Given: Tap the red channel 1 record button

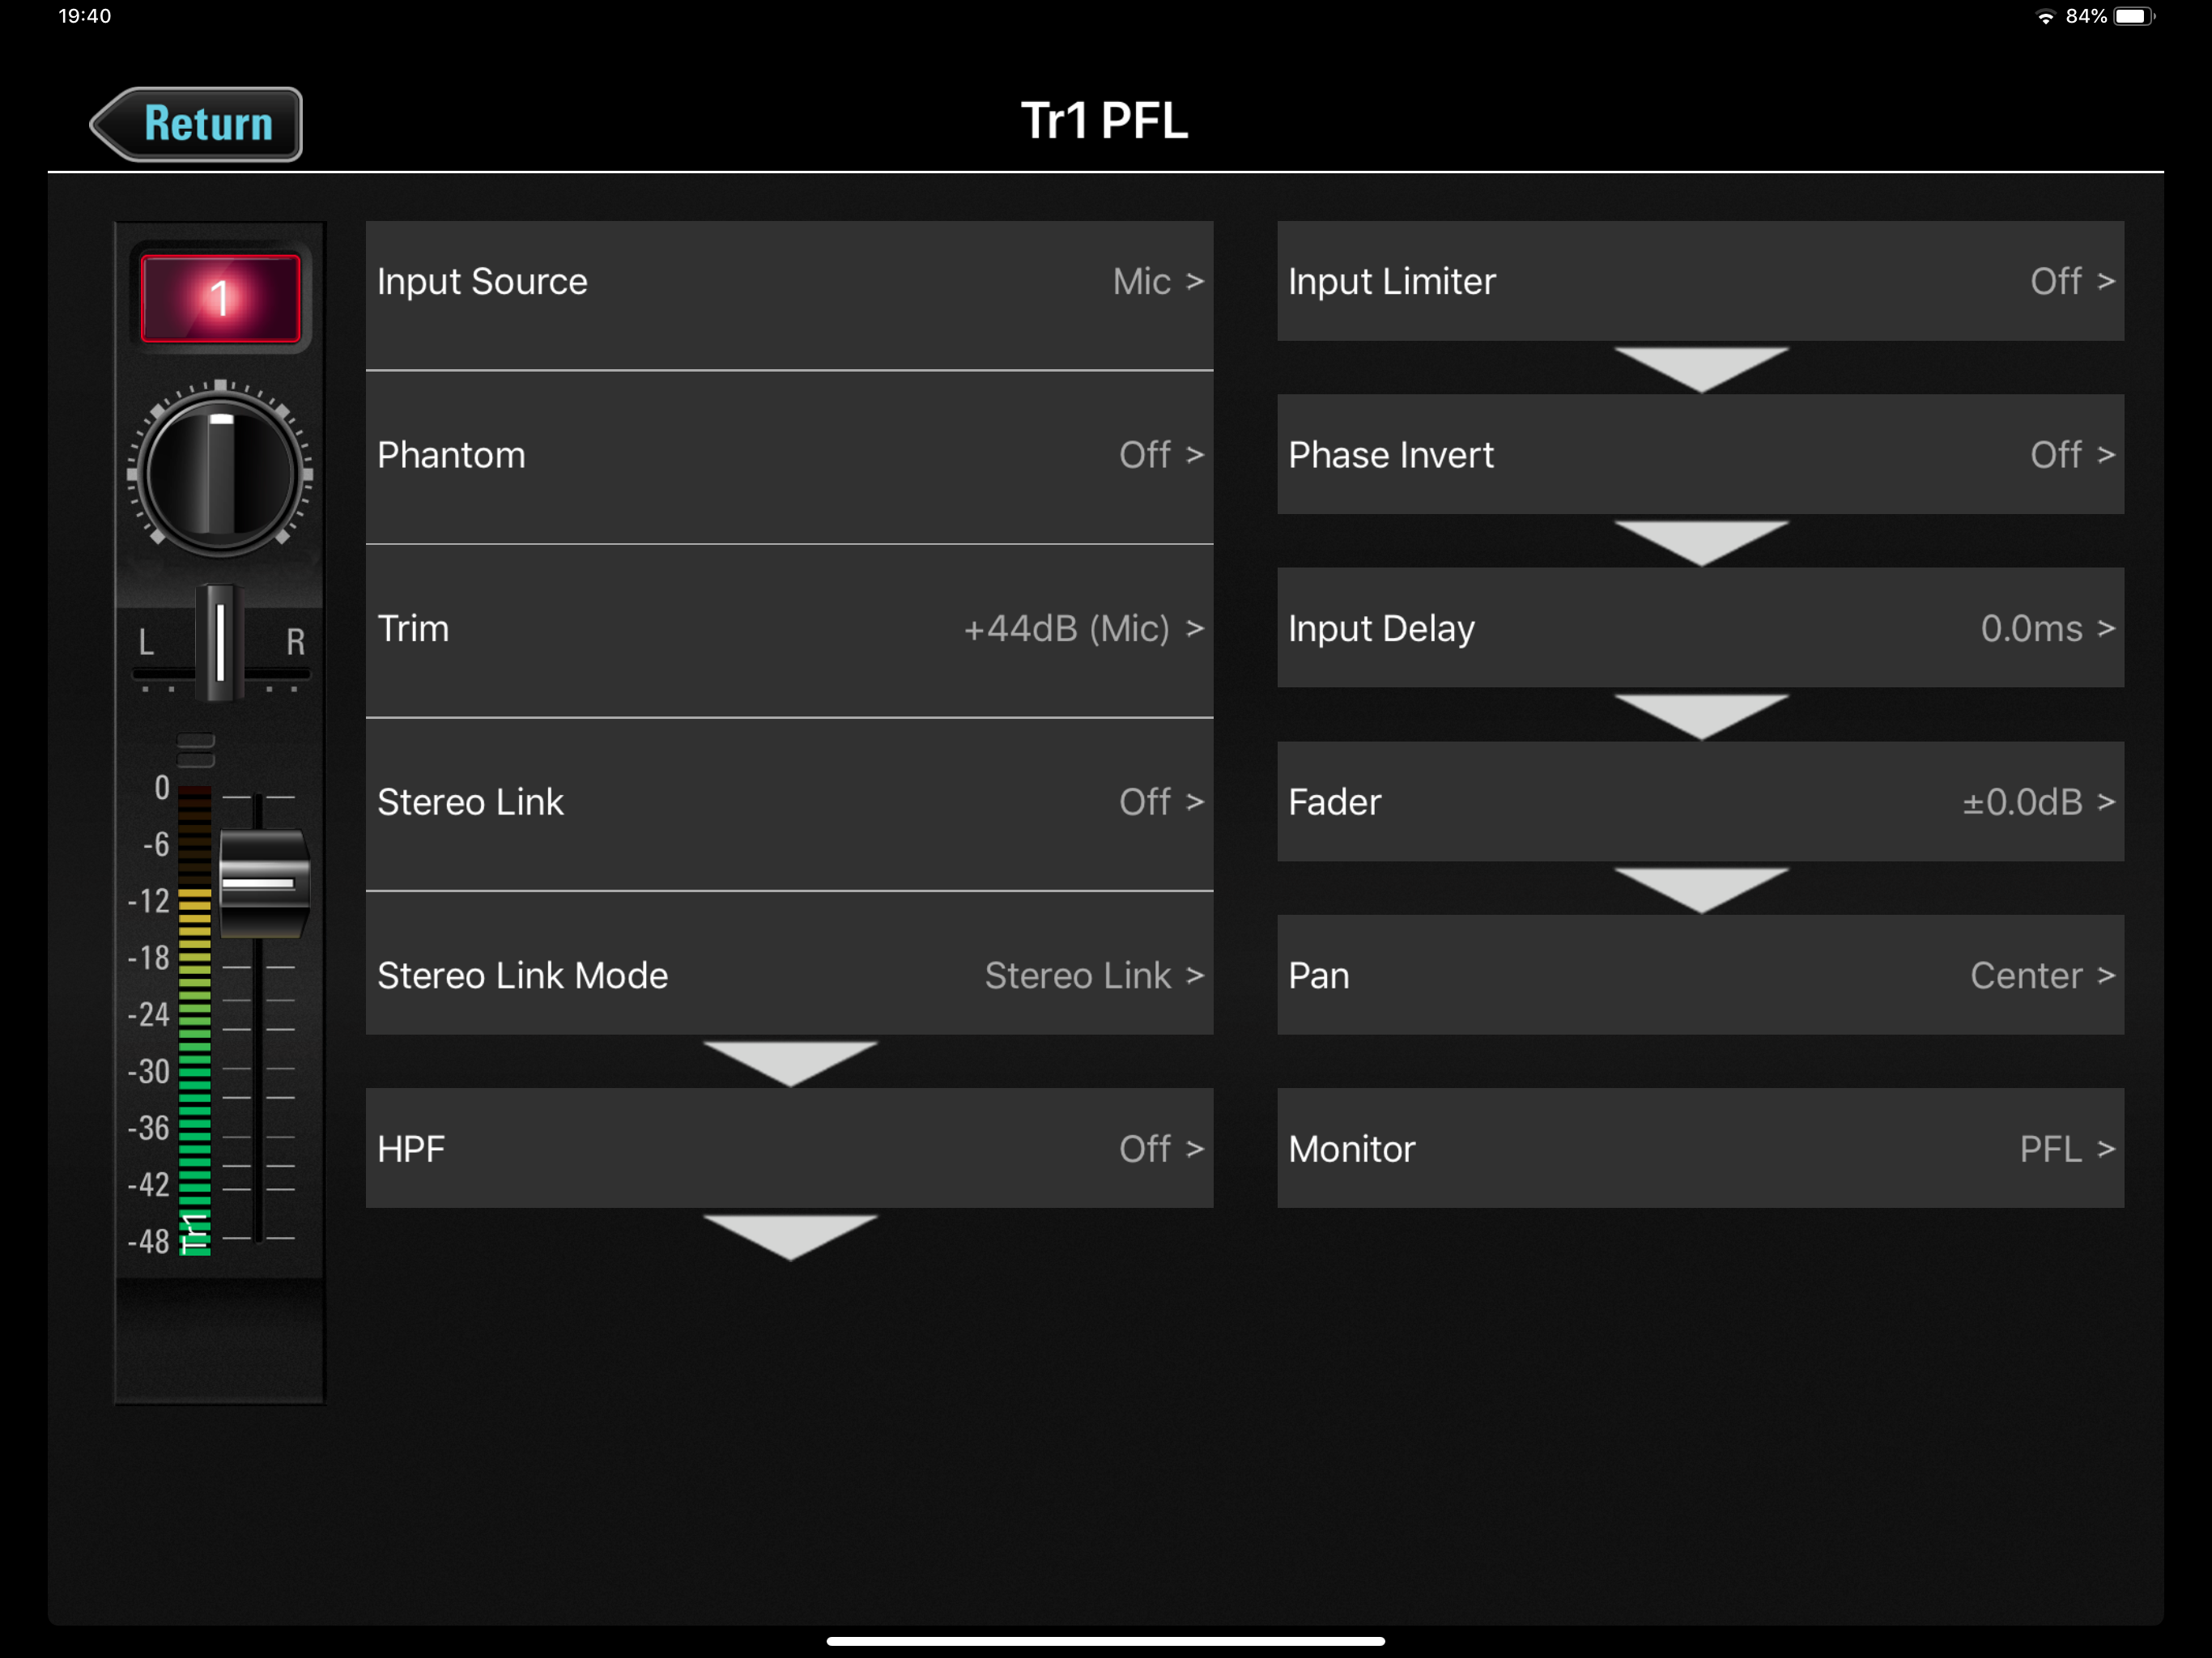Looking at the screenshot, I should tap(220, 298).
